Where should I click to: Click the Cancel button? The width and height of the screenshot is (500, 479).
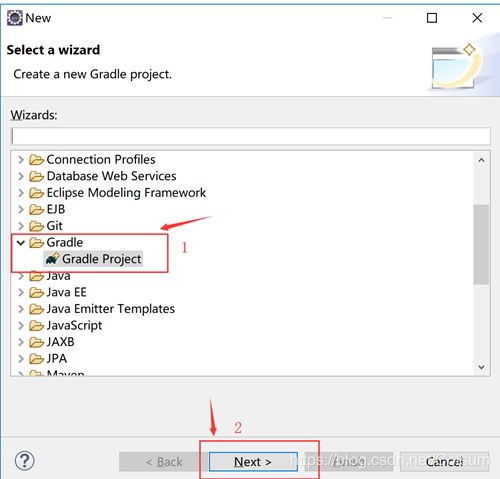(444, 462)
